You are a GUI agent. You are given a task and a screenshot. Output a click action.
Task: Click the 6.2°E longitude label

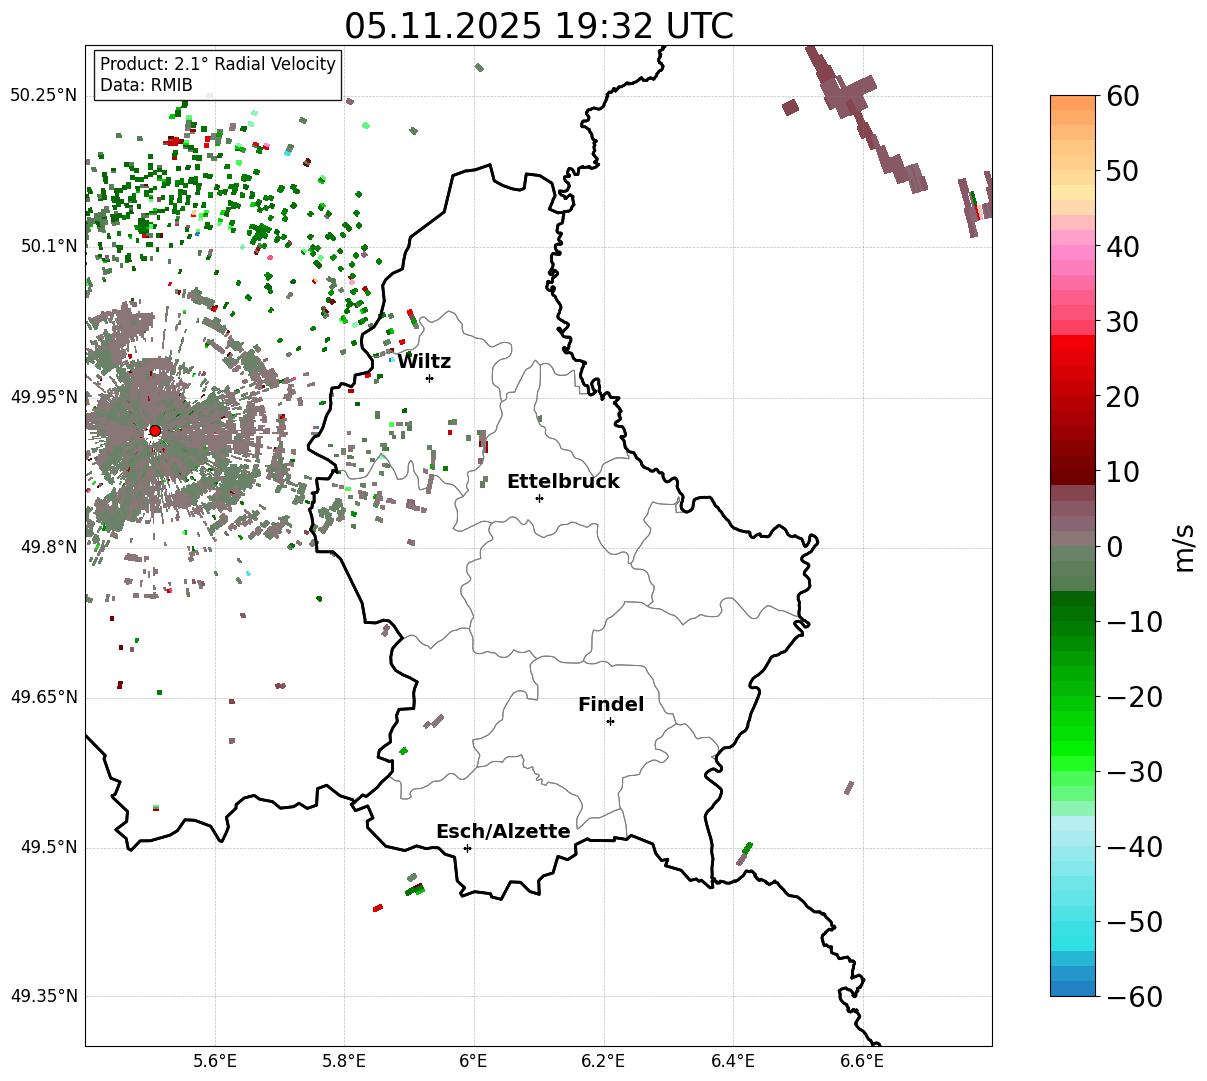pos(604,1061)
